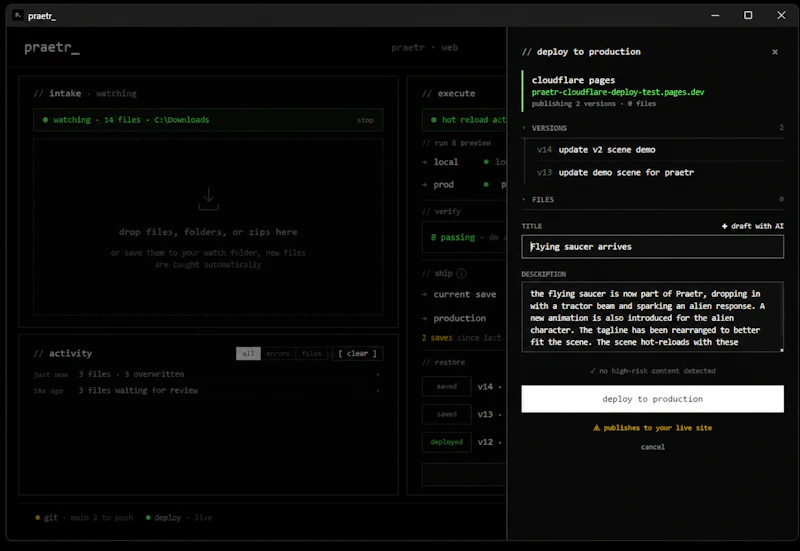
Task: Click the ship info icon
Action: pos(461,274)
